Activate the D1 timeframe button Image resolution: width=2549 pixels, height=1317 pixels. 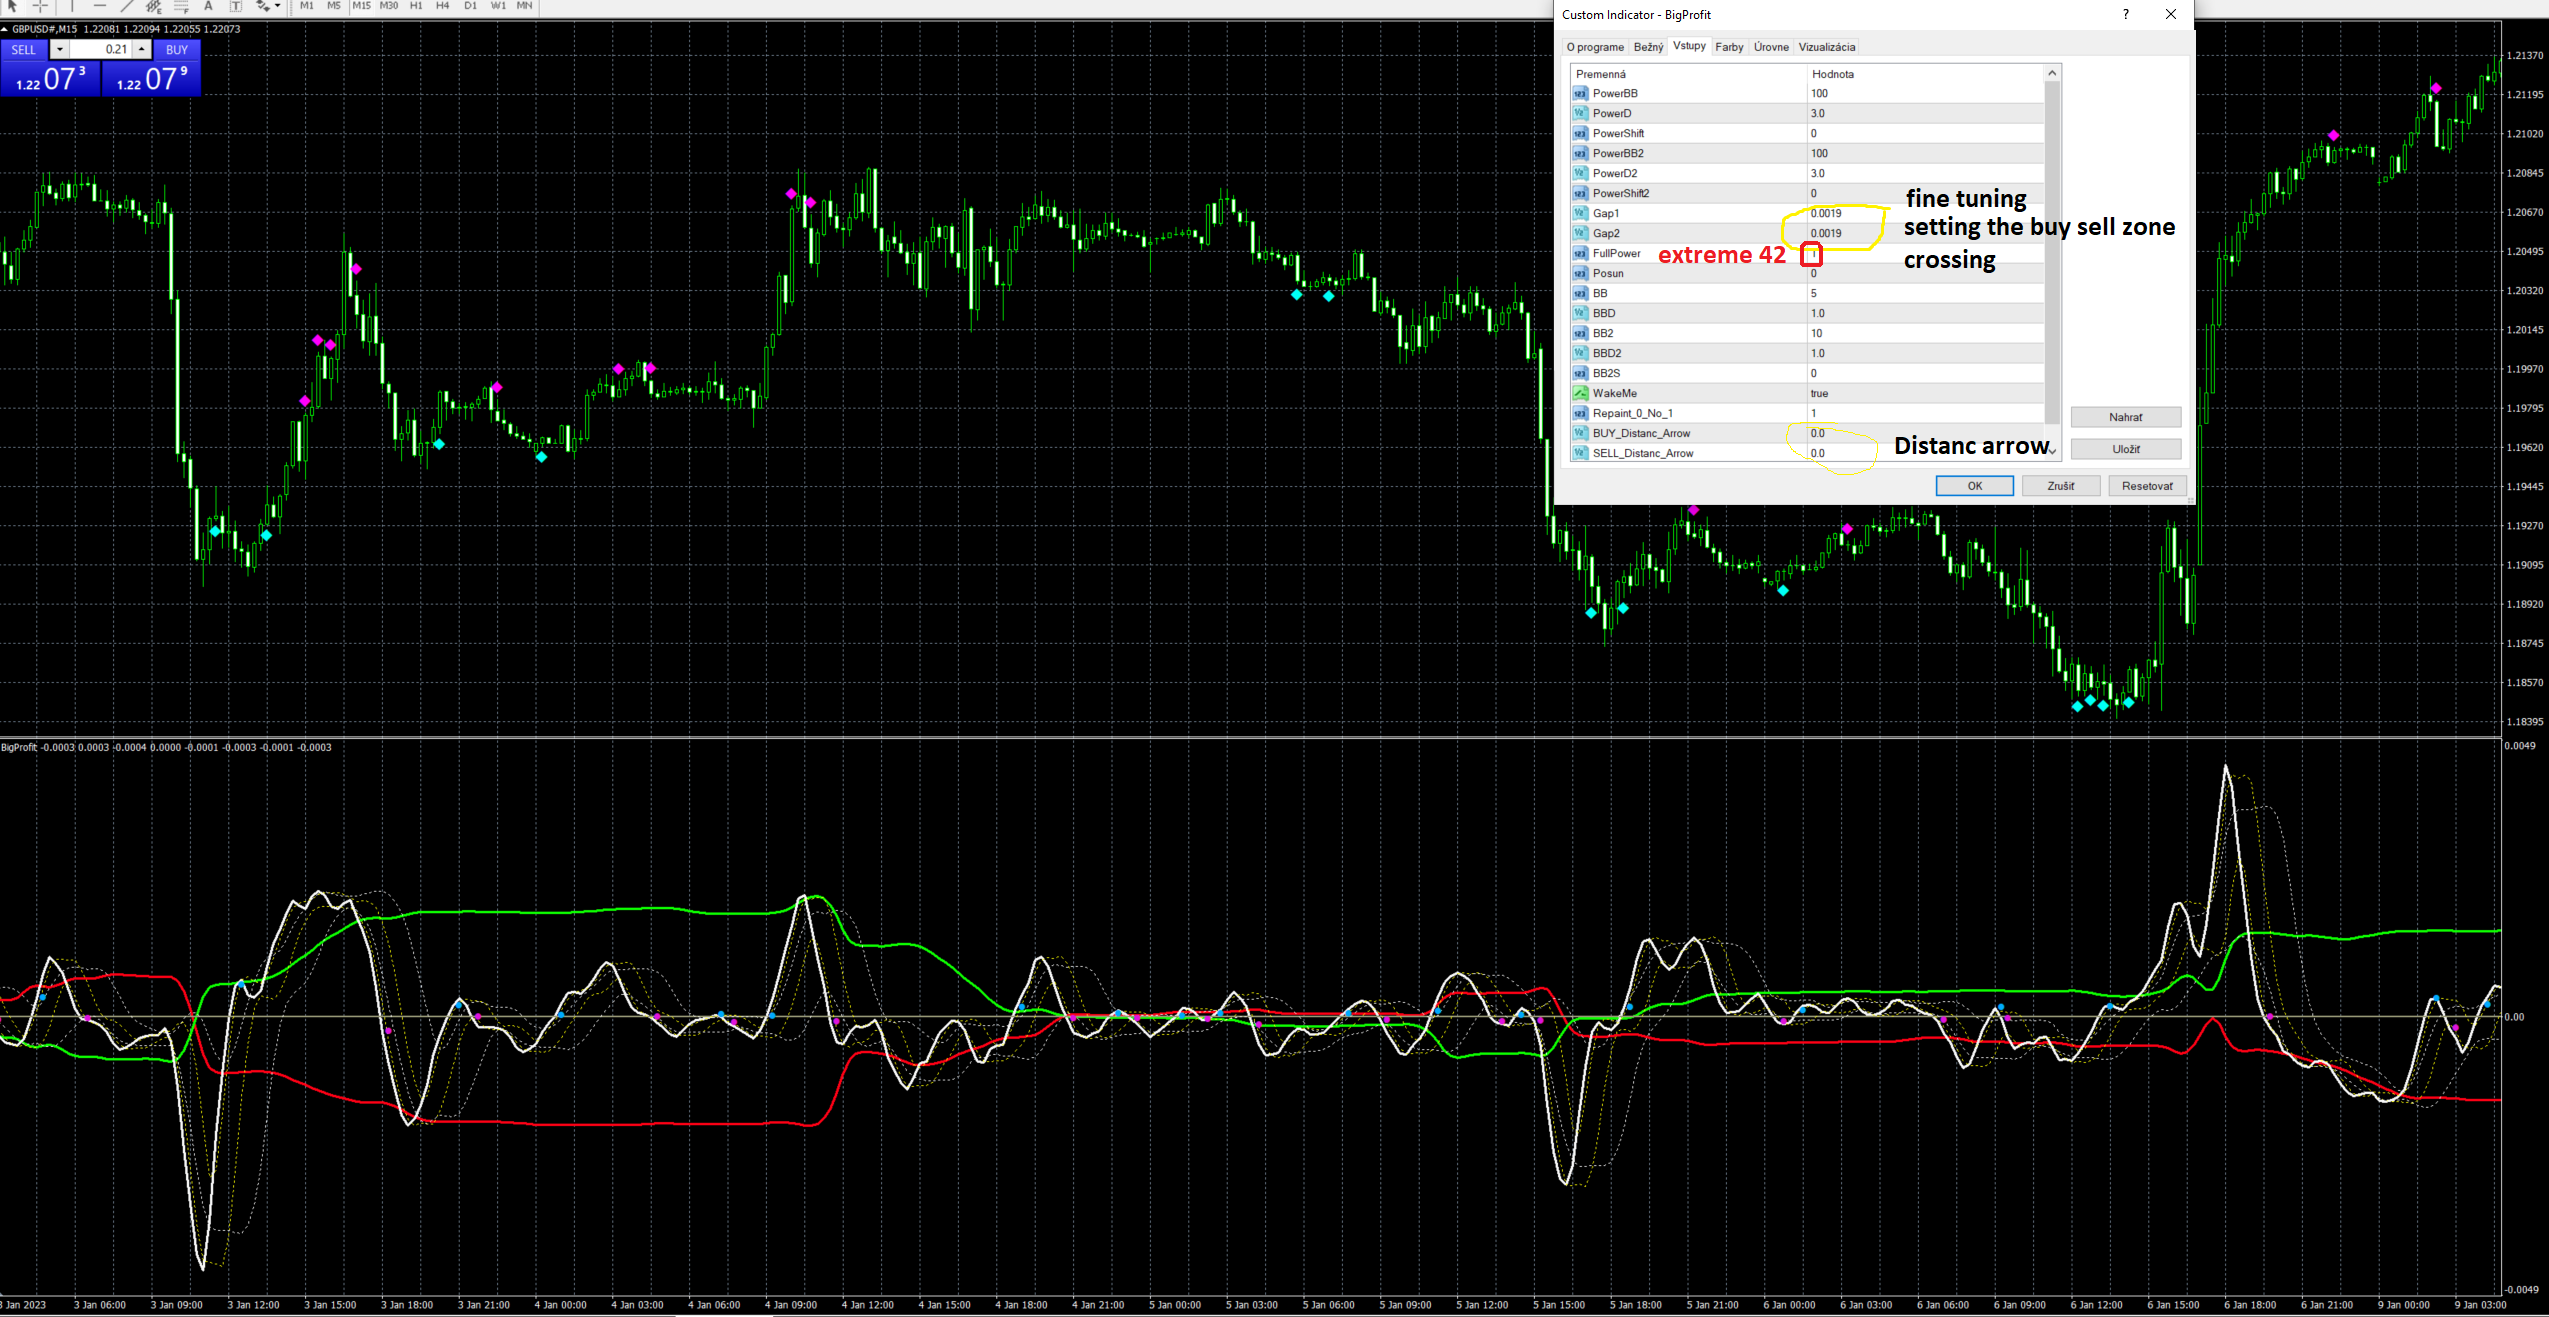pos(470,6)
